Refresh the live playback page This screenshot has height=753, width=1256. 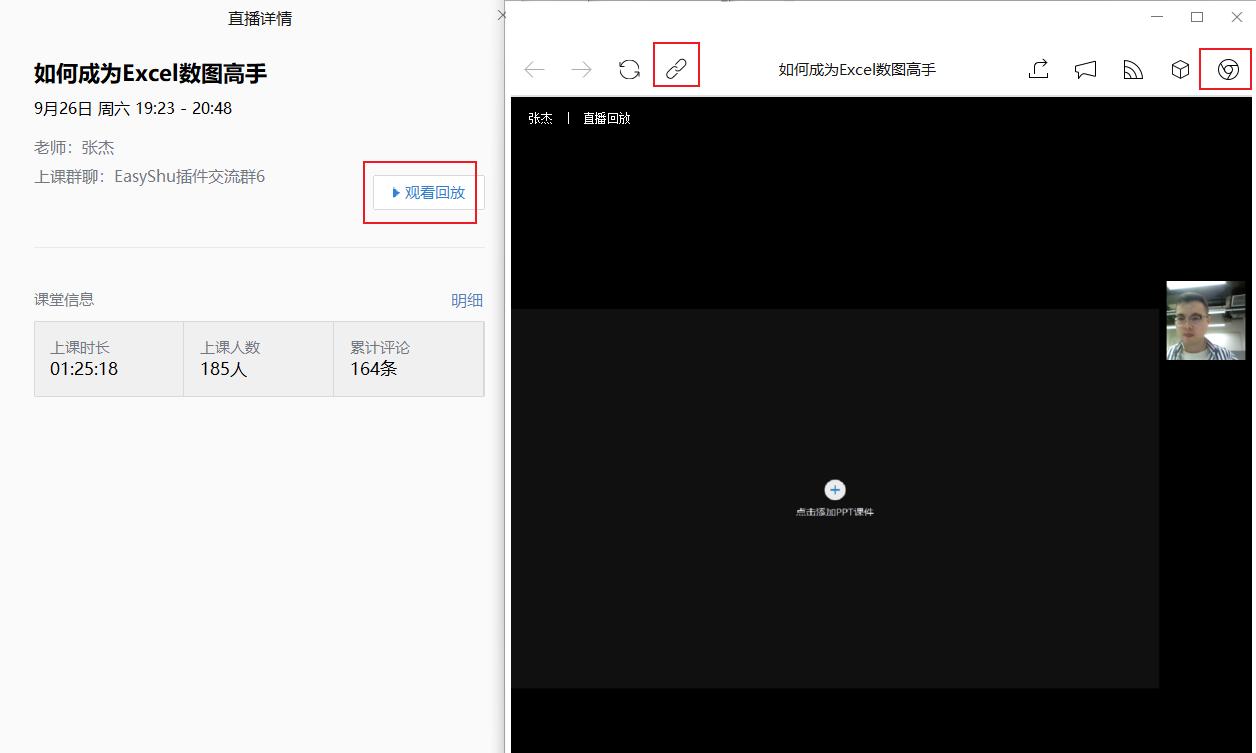629,69
